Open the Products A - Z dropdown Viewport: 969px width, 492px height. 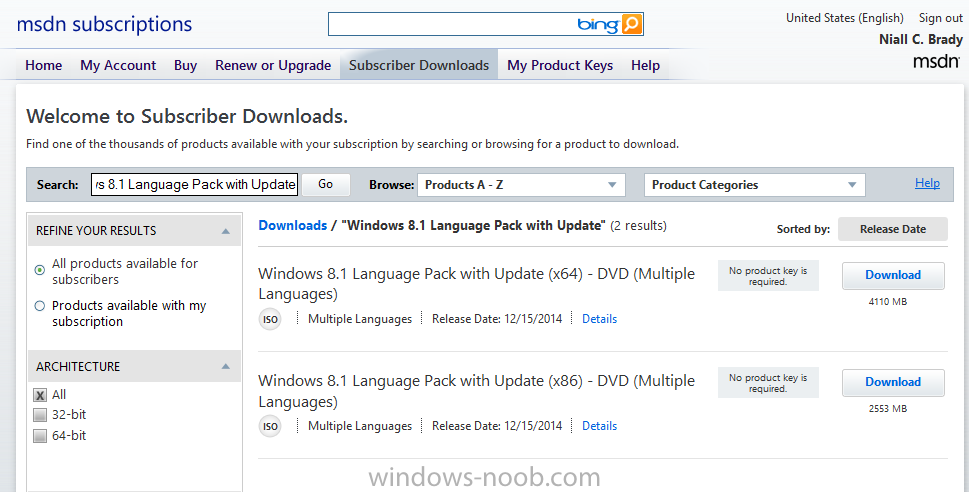(x=521, y=185)
